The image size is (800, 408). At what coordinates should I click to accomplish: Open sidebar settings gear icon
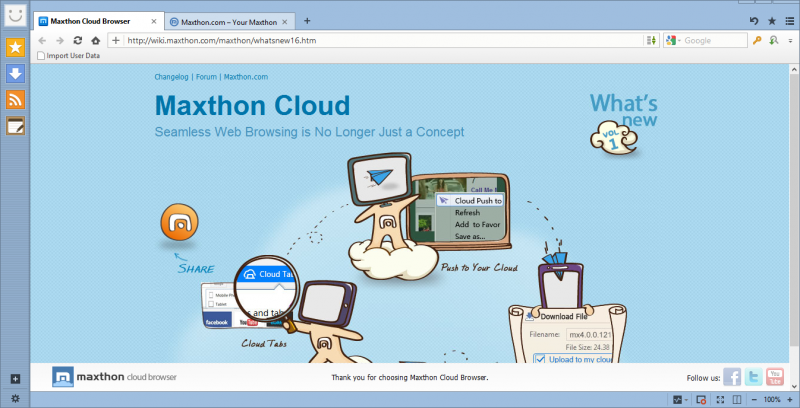15,399
